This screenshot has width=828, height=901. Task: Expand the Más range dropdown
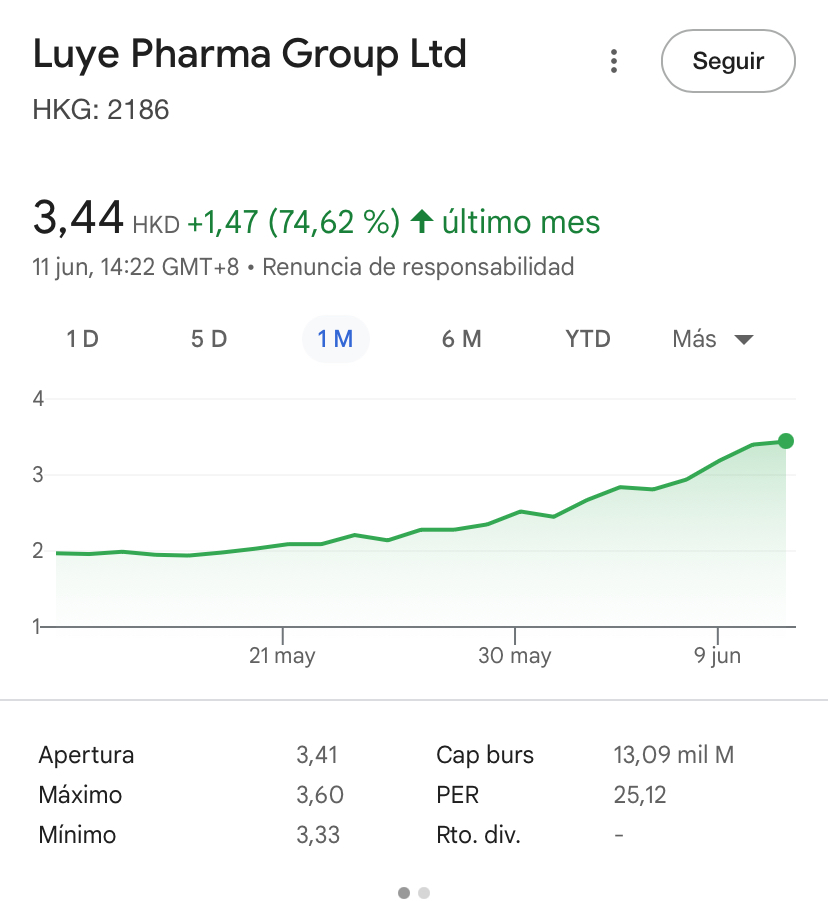click(x=713, y=339)
